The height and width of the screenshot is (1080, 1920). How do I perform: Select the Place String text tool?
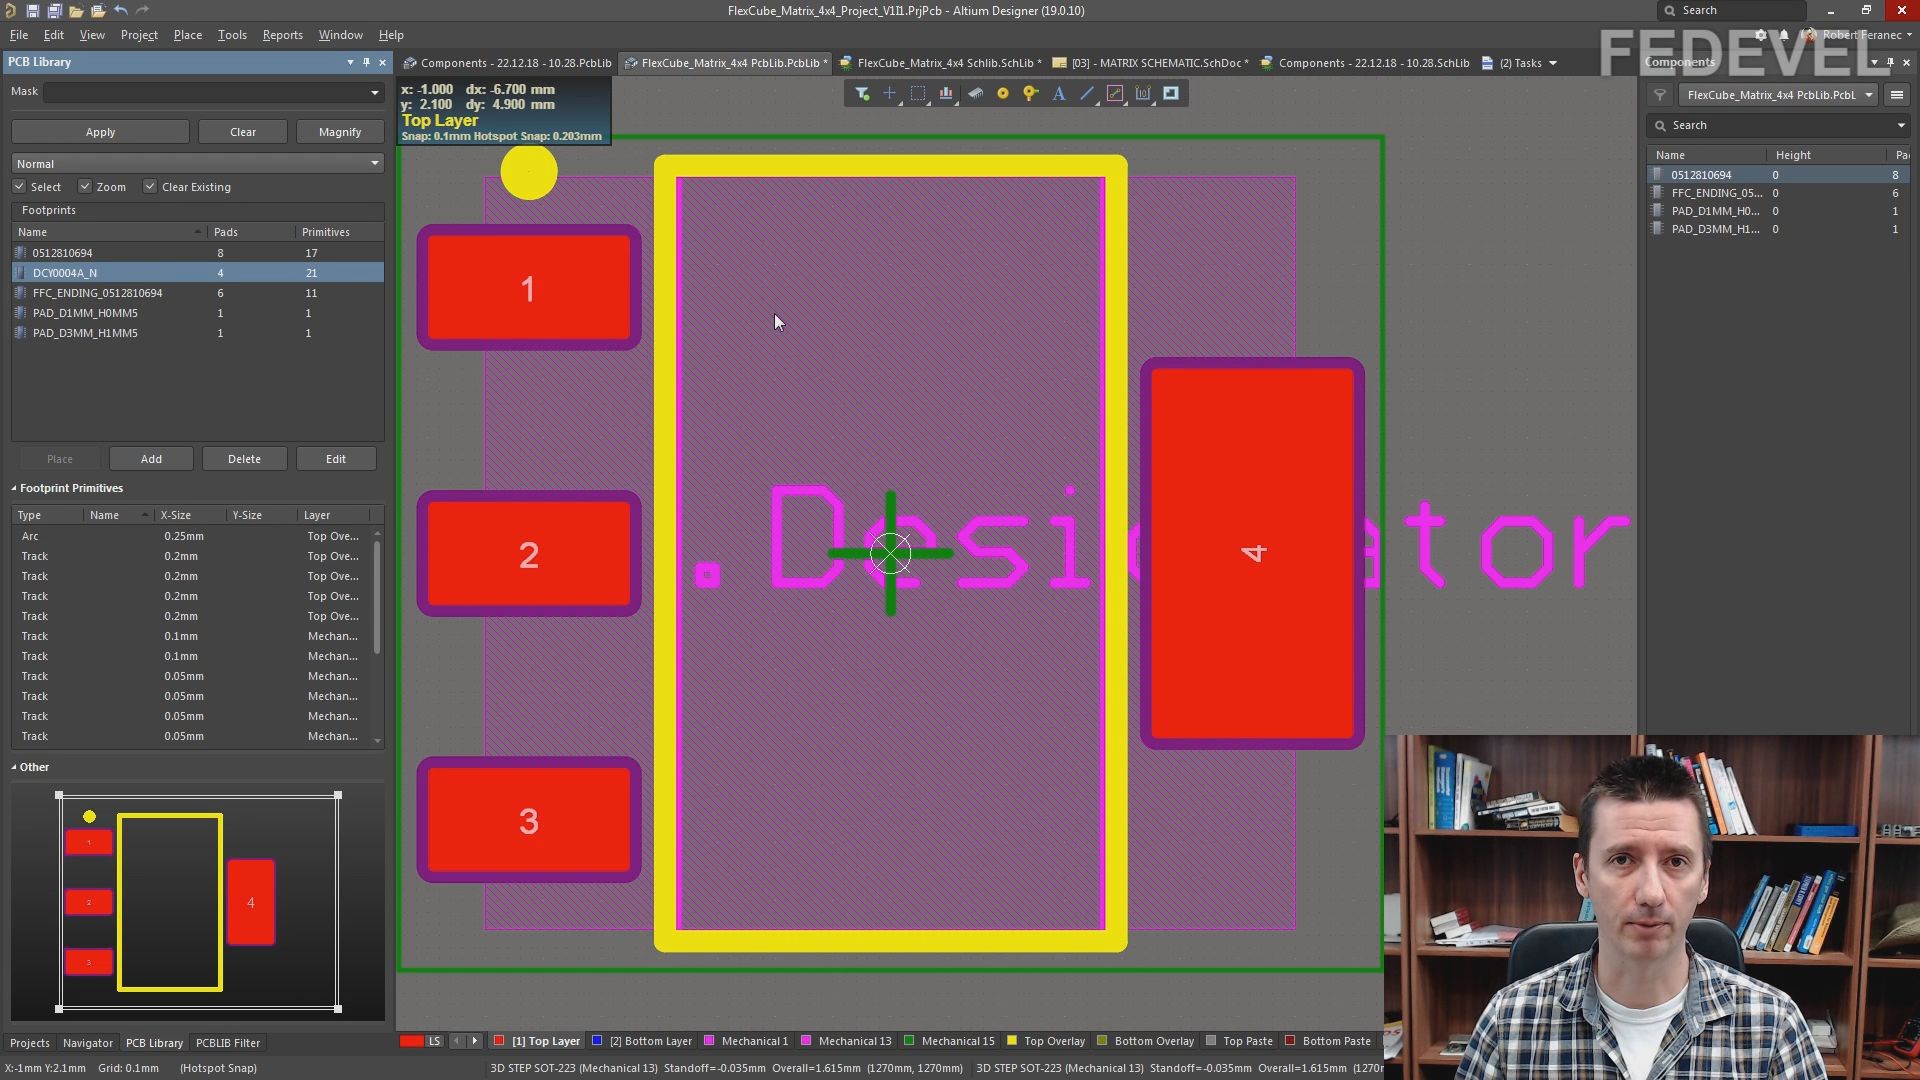1059,94
